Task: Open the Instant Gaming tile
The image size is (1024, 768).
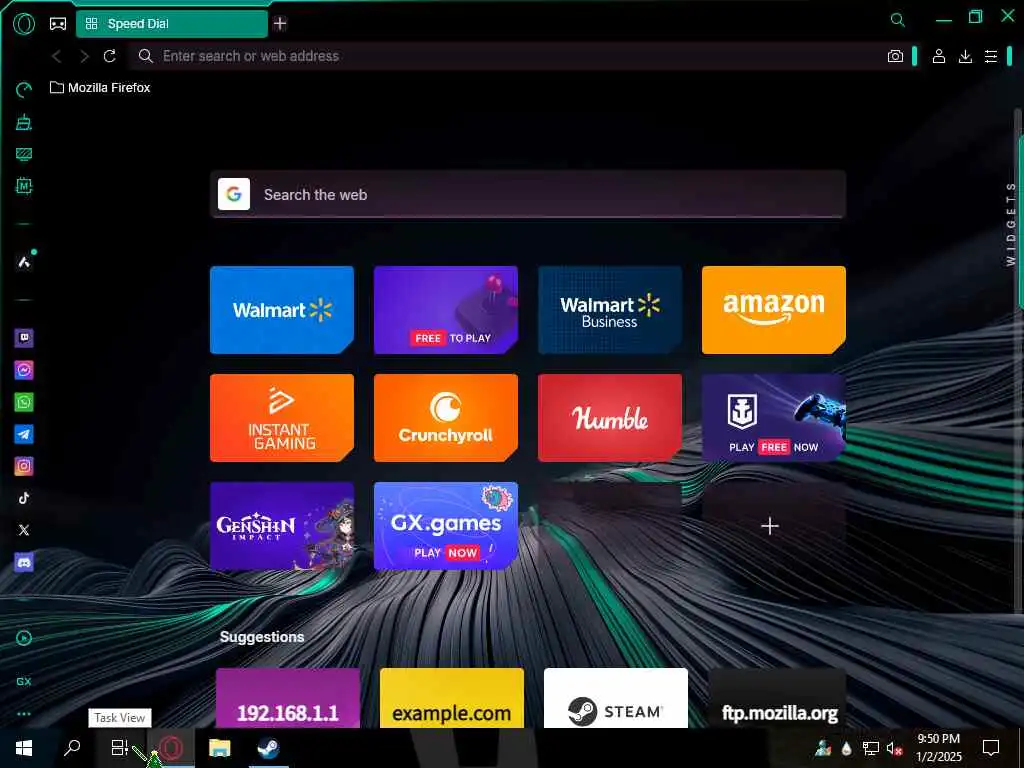Action: coord(282,418)
